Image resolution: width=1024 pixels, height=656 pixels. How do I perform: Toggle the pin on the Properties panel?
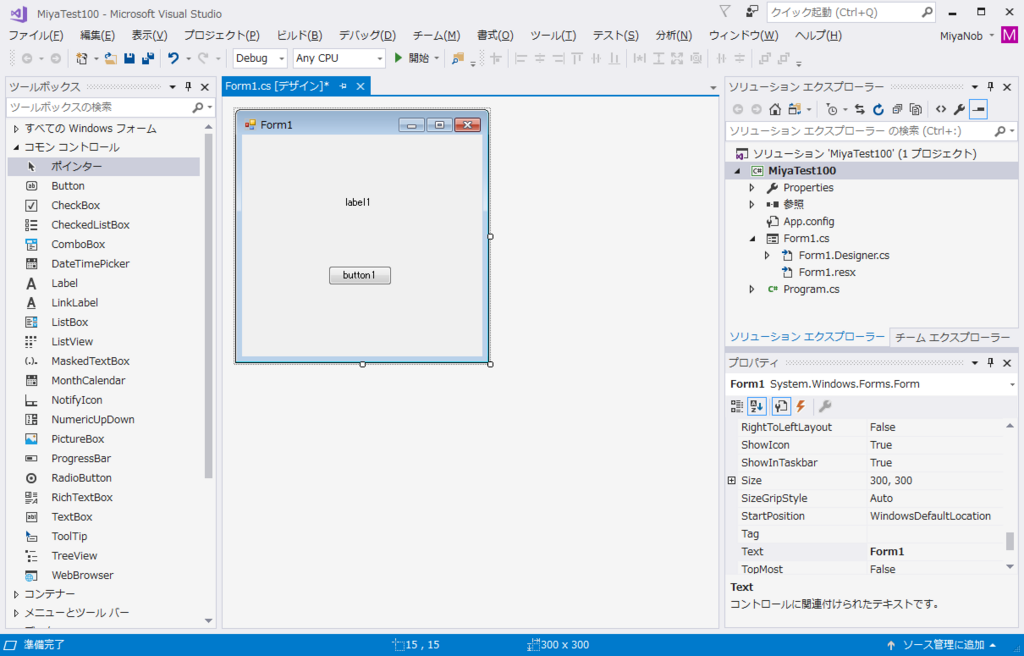(990, 363)
